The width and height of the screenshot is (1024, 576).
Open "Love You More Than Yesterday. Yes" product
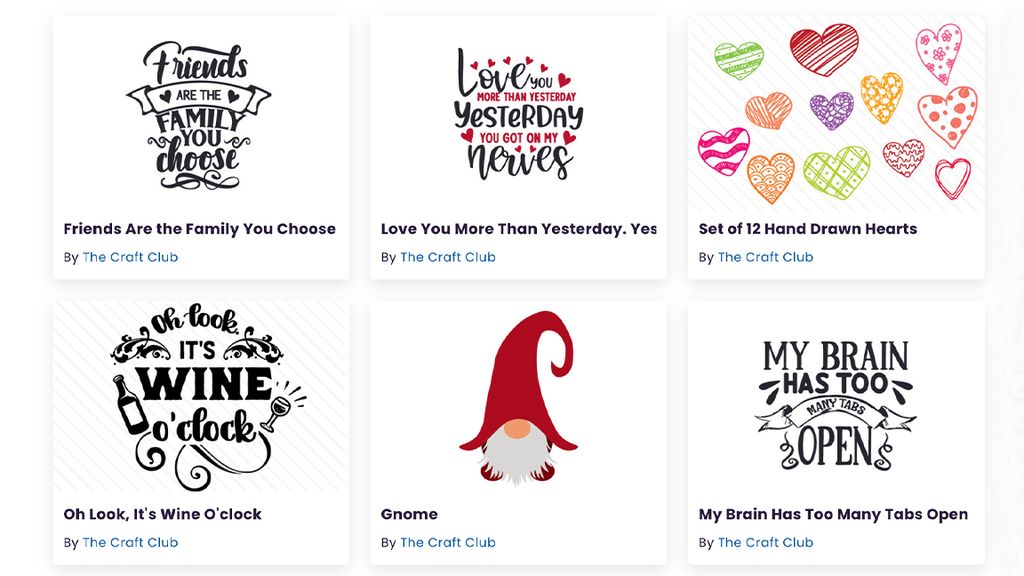coord(519,228)
